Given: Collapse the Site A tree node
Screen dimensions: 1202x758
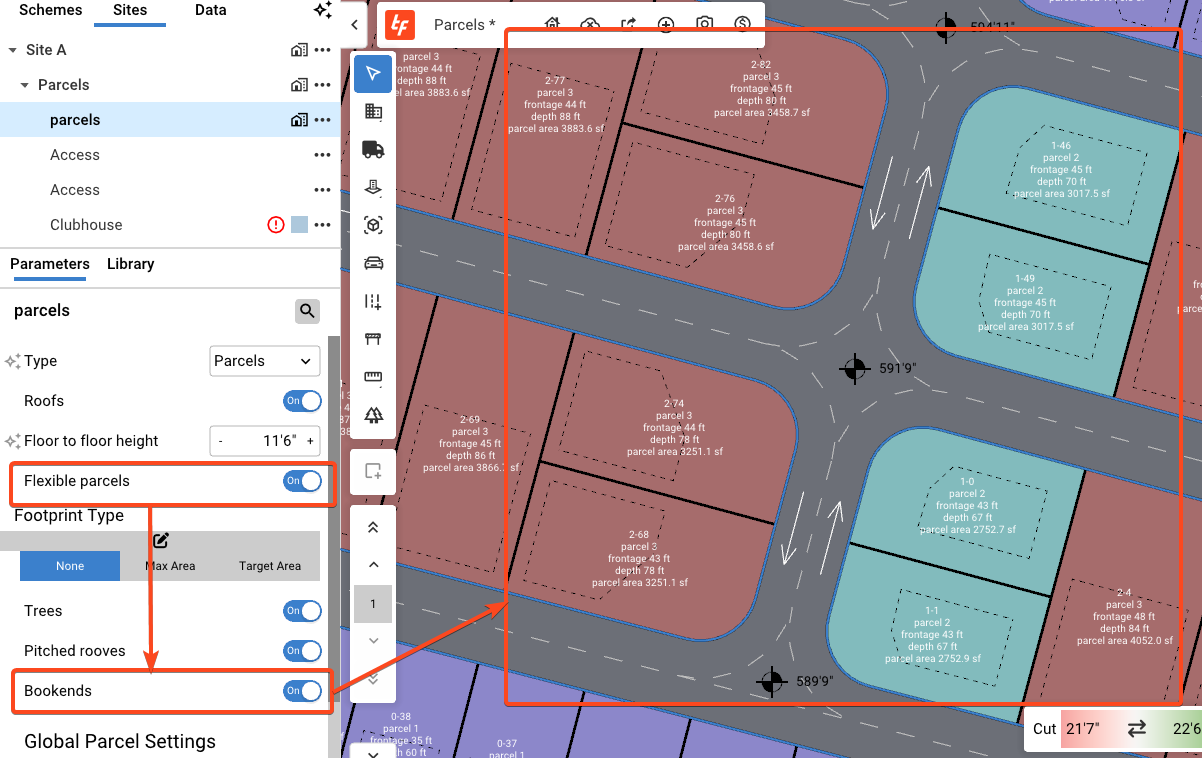Looking at the screenshot, I should point(13,50).
